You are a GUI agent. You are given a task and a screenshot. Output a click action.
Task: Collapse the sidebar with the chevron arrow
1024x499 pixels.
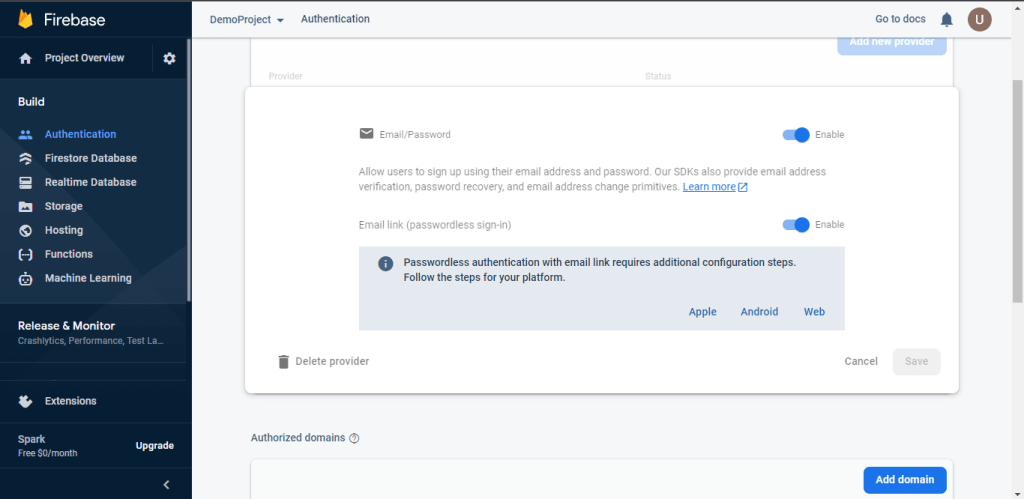[x=167, y=485]
